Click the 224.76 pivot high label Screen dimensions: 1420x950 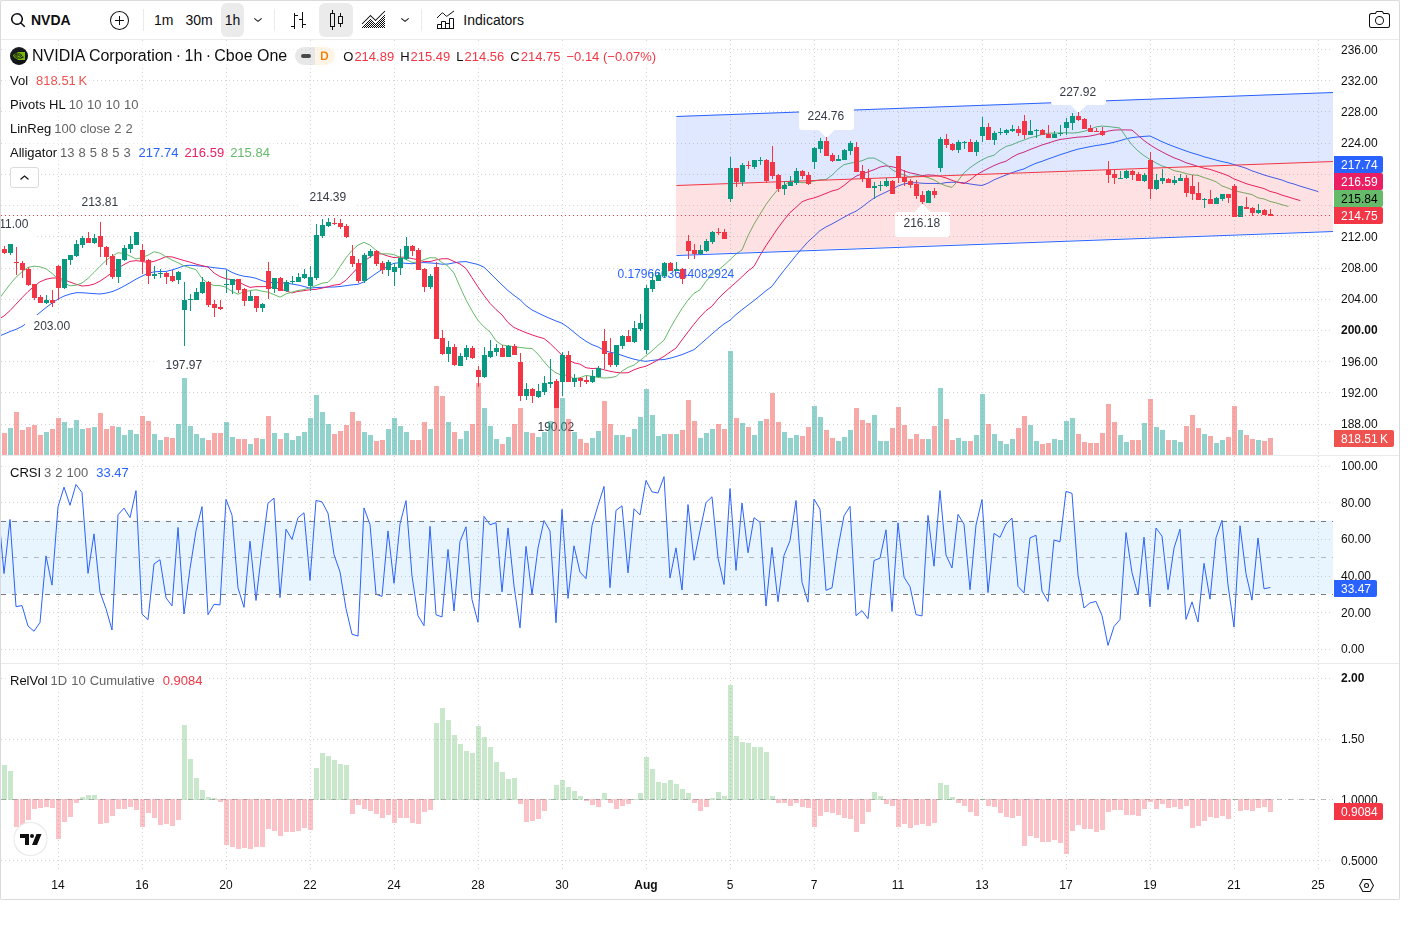(826, 116)
